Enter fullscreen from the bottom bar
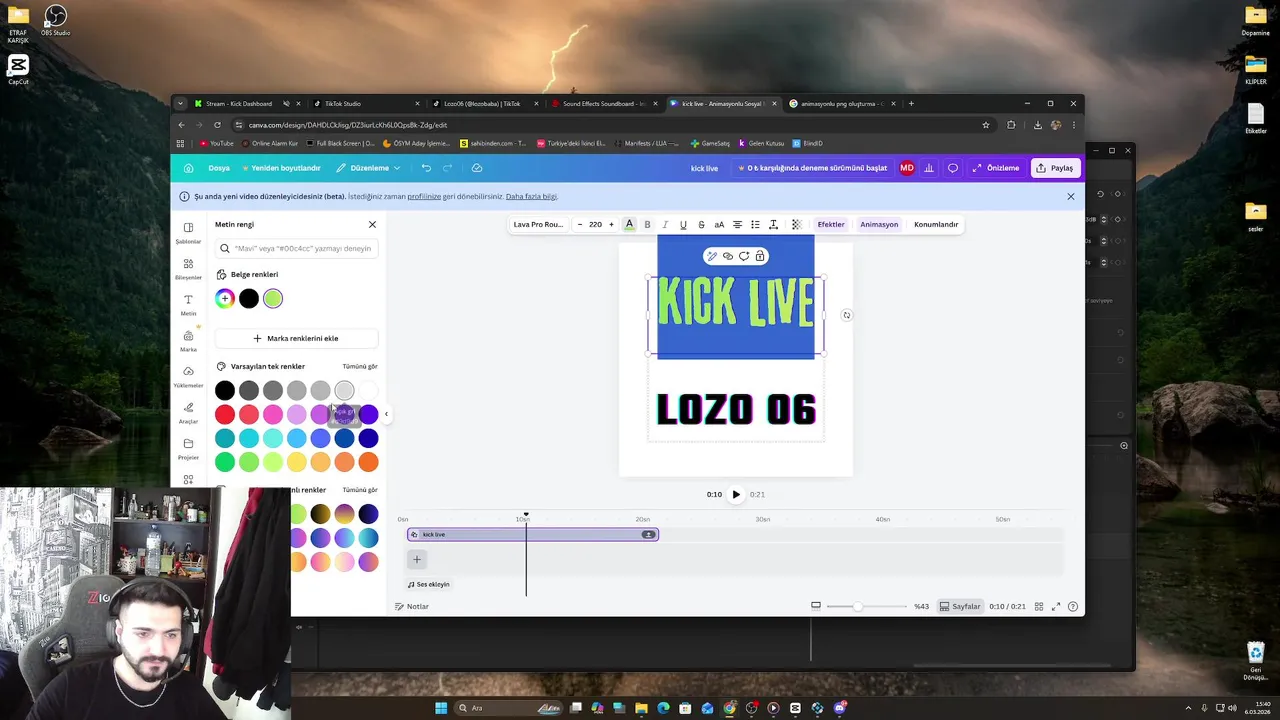 coord(1056,606)
